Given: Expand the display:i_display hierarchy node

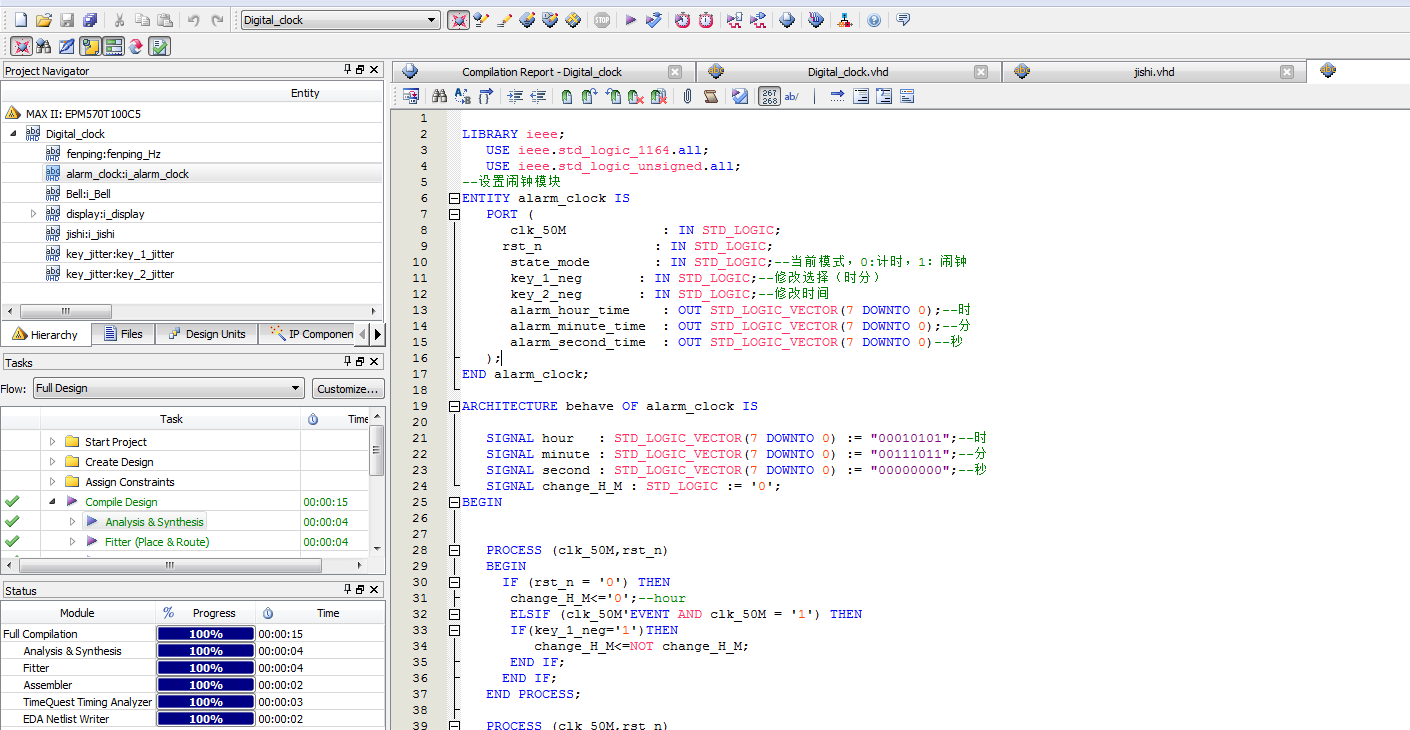Looking at the screenshot, I should click(x=33, y=214).
